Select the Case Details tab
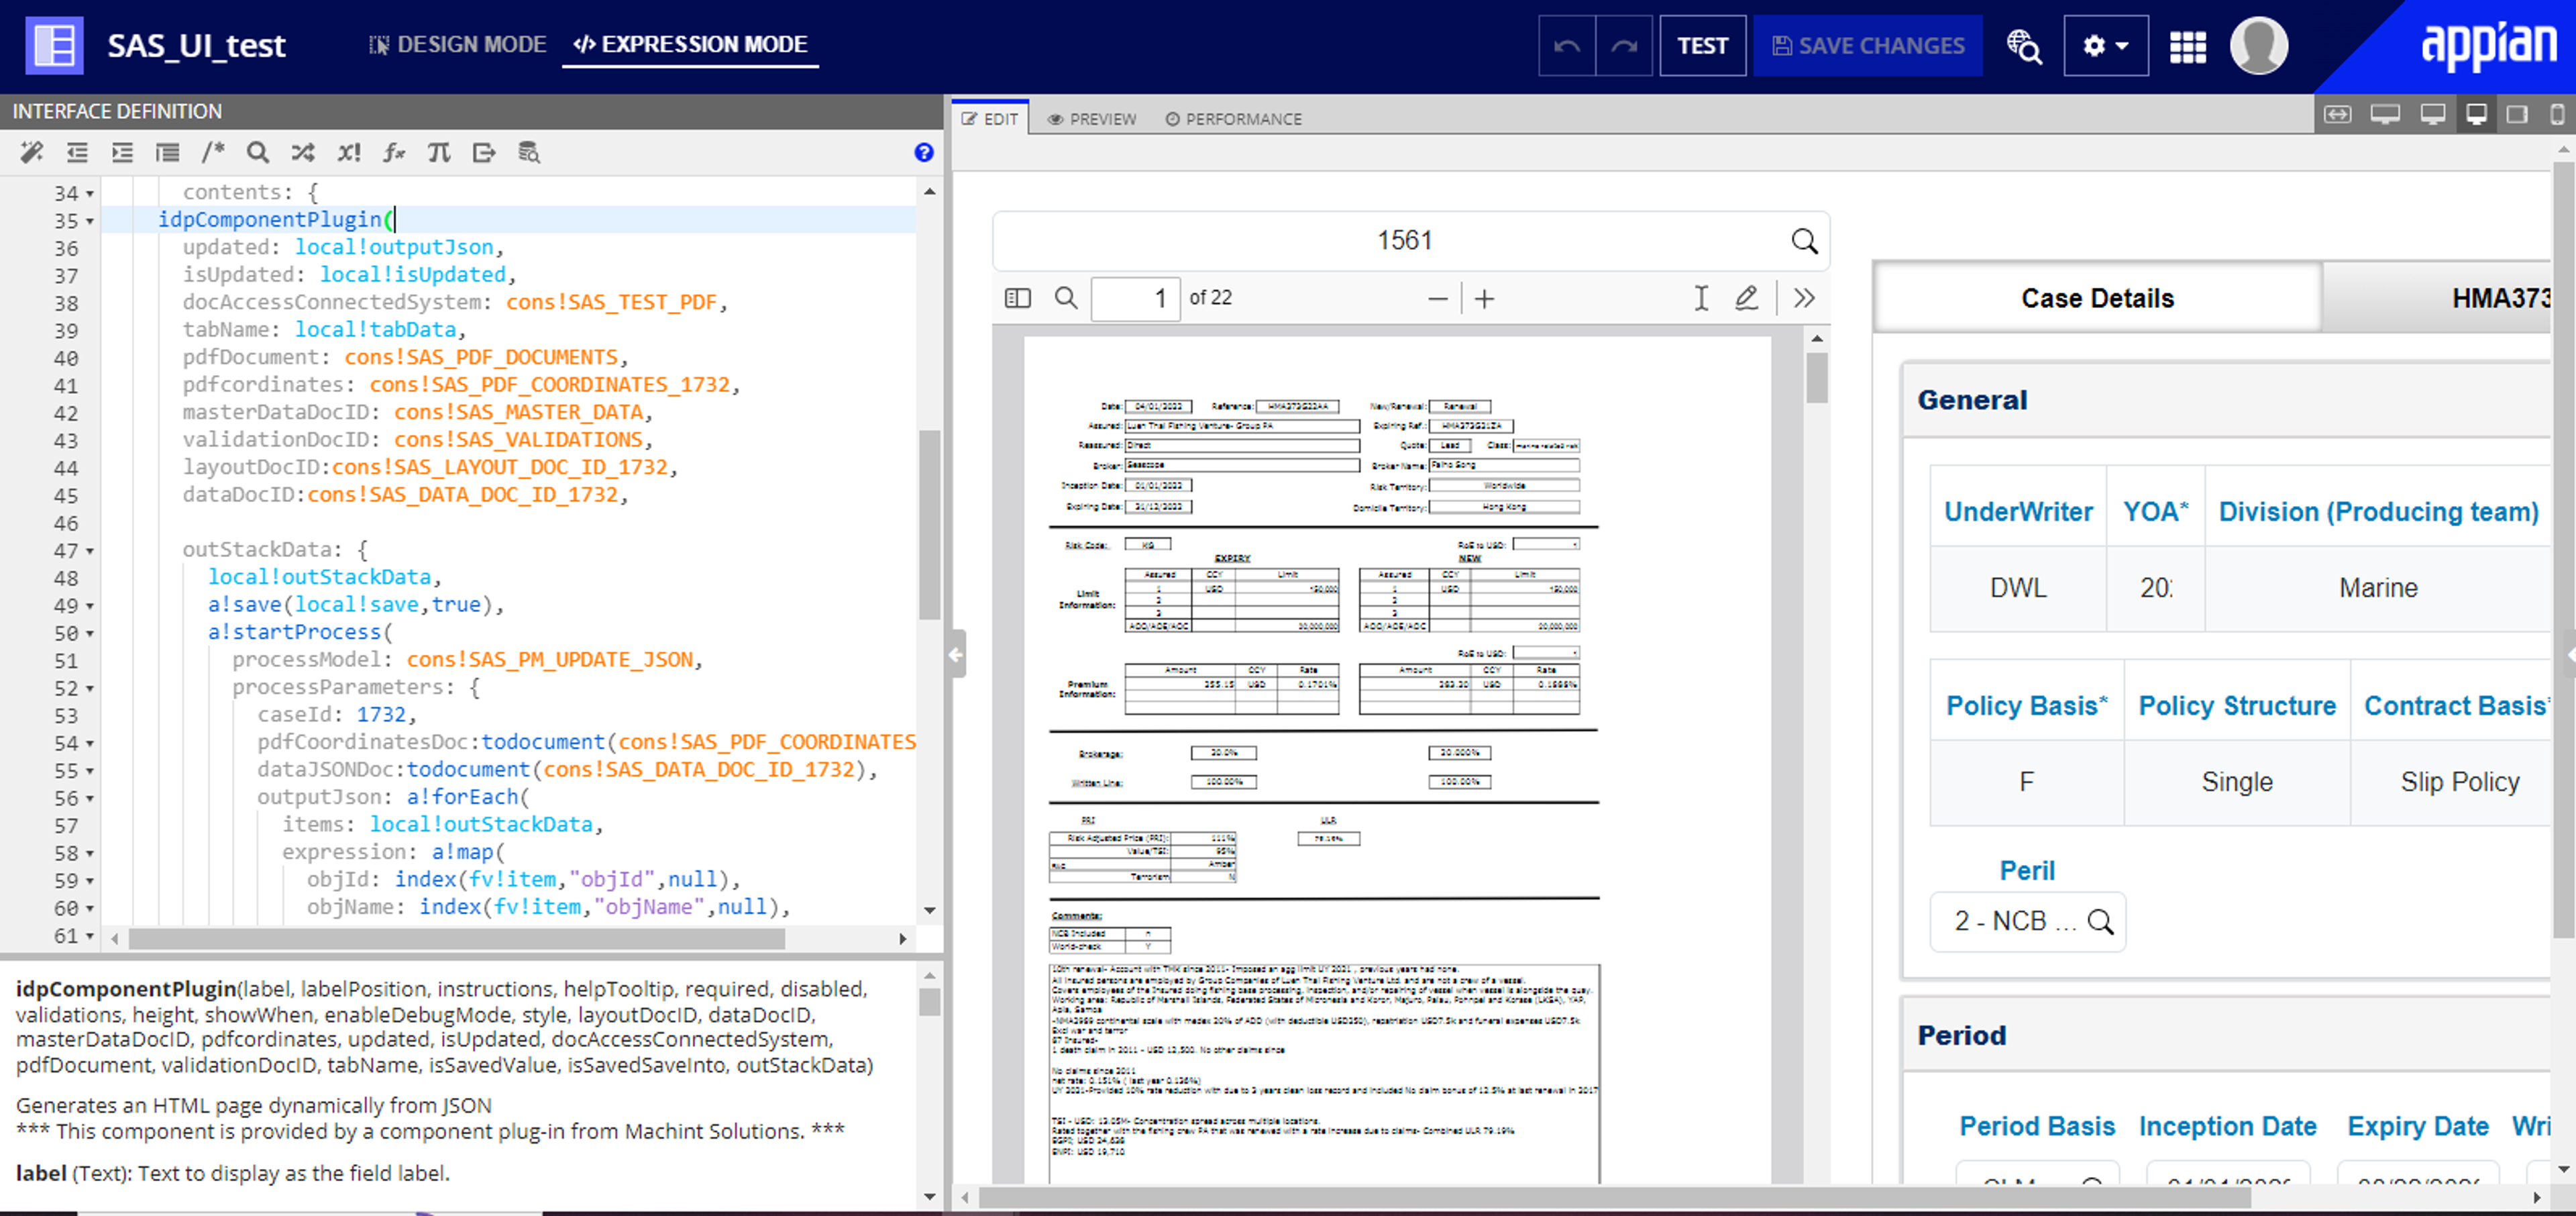2576x1216 pixels. (x=2097, y=298)
